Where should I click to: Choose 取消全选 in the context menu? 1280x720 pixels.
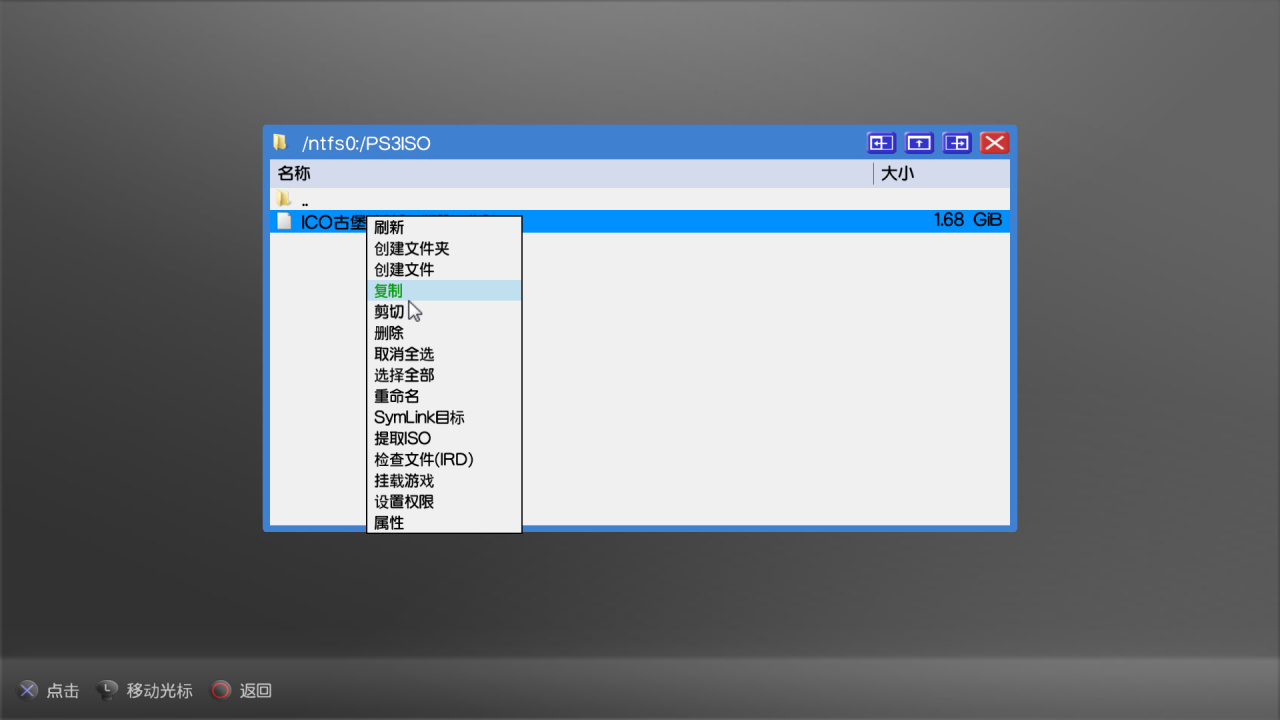point(444,354)
